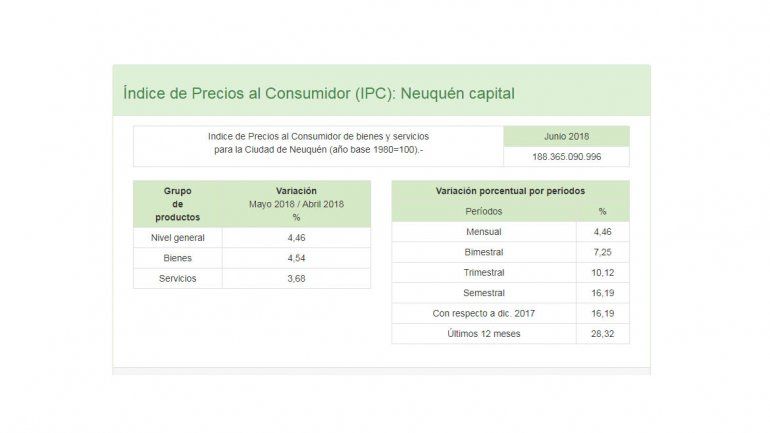Click the Trimestral value 10,12
This screenshot has width=770, height=433.
(602, 273)
